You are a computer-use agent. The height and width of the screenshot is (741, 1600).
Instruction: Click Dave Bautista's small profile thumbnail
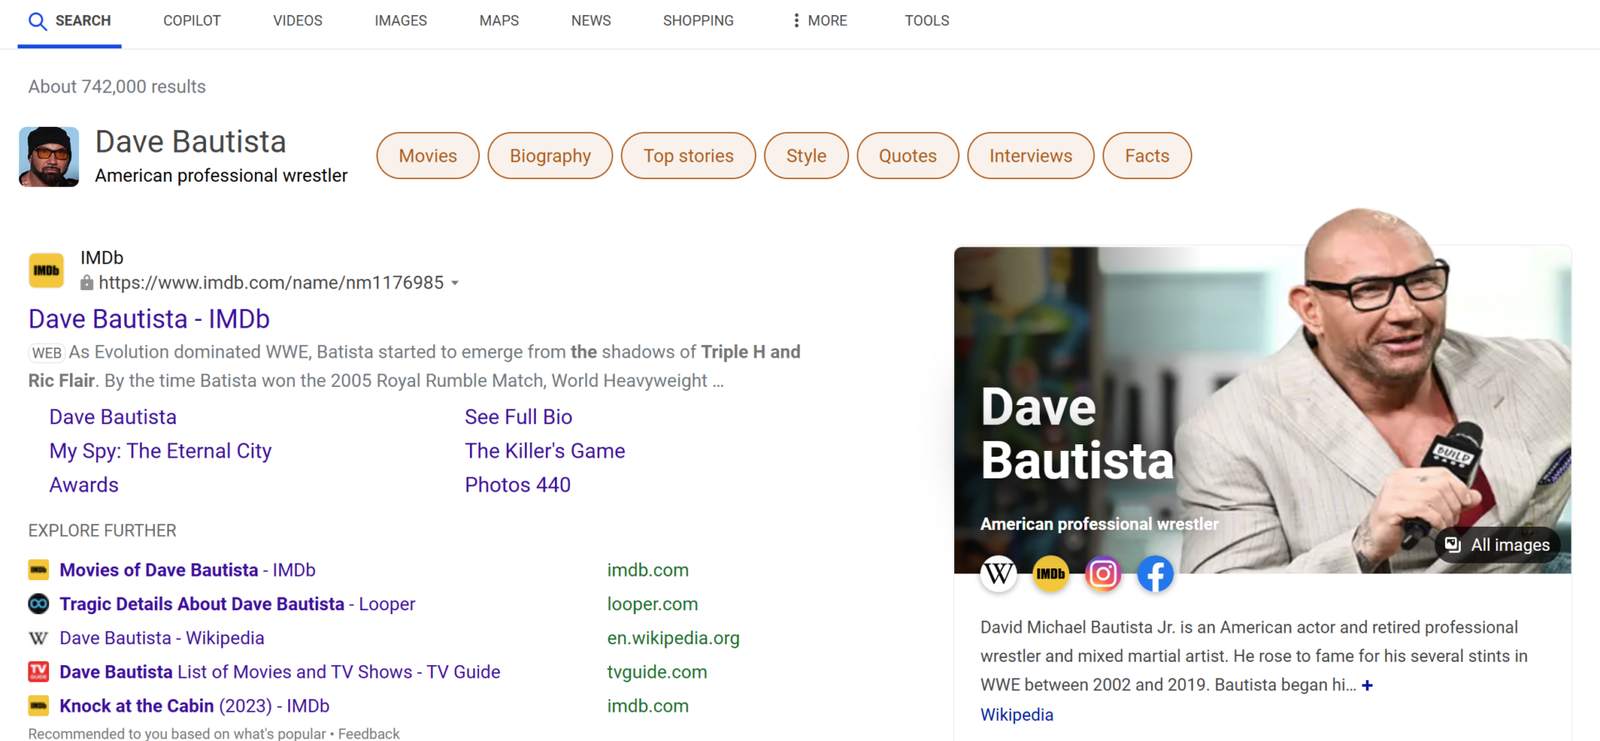tap(49, 157)
